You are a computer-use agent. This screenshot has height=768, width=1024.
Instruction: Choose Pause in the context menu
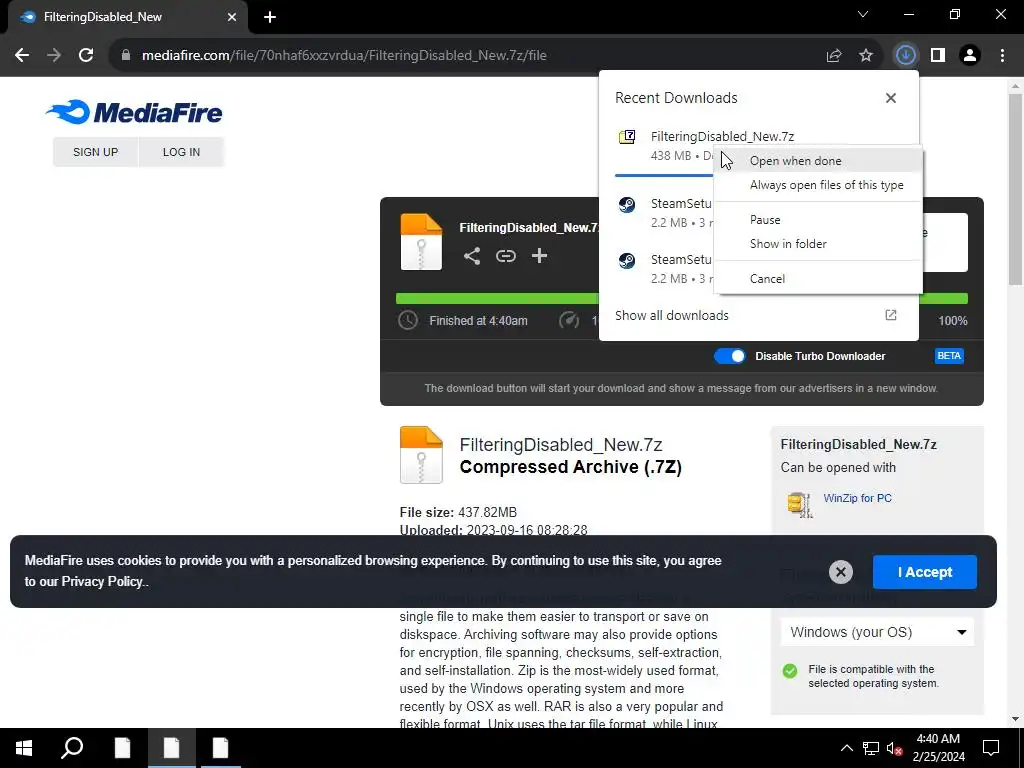coord(818,220)
